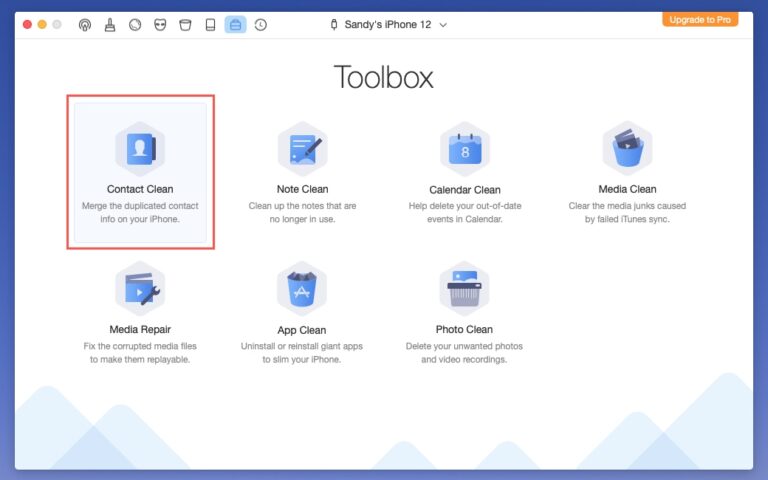The image size is (768, 480).
Task: Click the Photo Clean label text
Action: click(464, 329)
